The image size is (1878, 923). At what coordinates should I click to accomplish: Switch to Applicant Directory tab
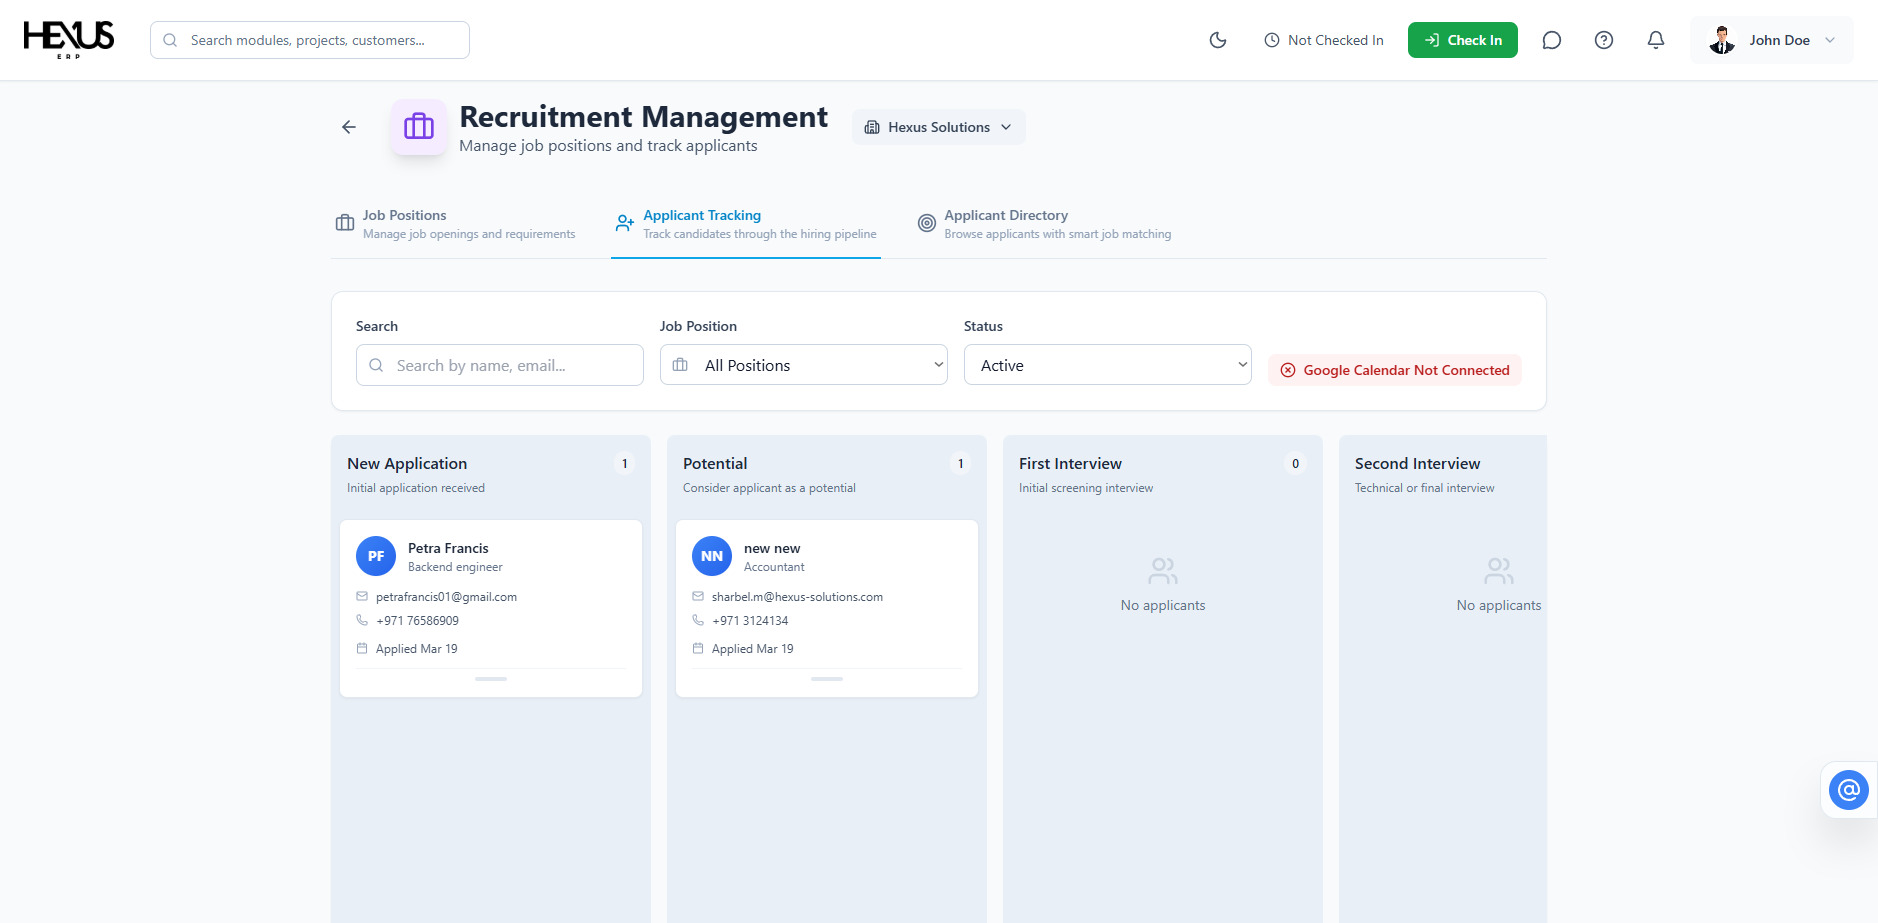tap(1044, 224)
